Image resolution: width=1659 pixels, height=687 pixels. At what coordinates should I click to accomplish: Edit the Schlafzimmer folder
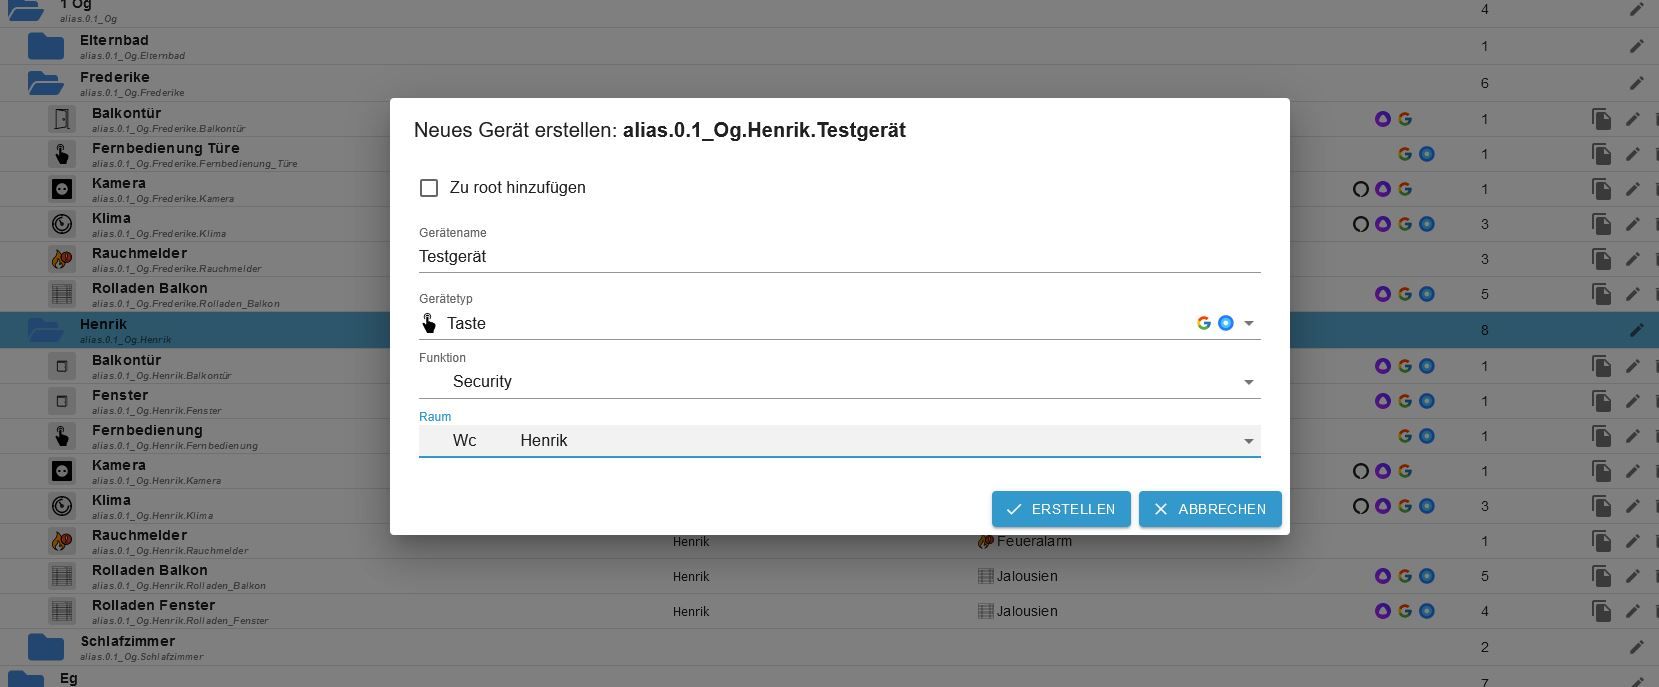point(1636,647)
